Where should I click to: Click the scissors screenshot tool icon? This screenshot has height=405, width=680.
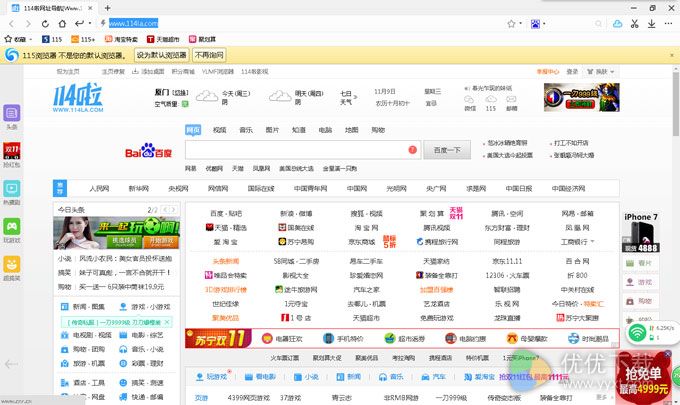click(634, 24)
